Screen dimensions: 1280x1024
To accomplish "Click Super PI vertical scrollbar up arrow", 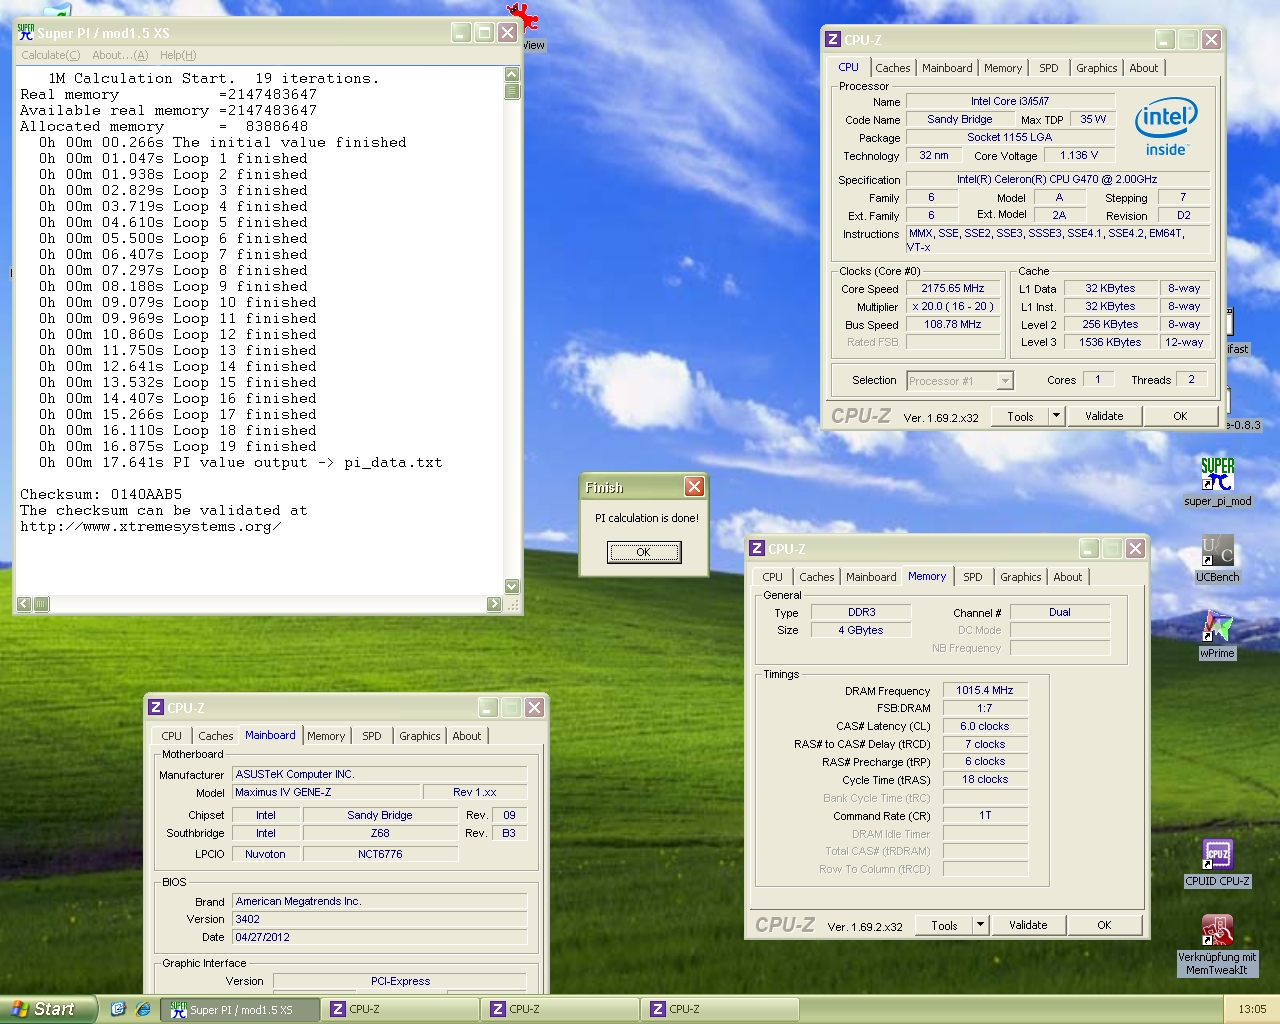I will pyautogui.click(x=512, y=74).
